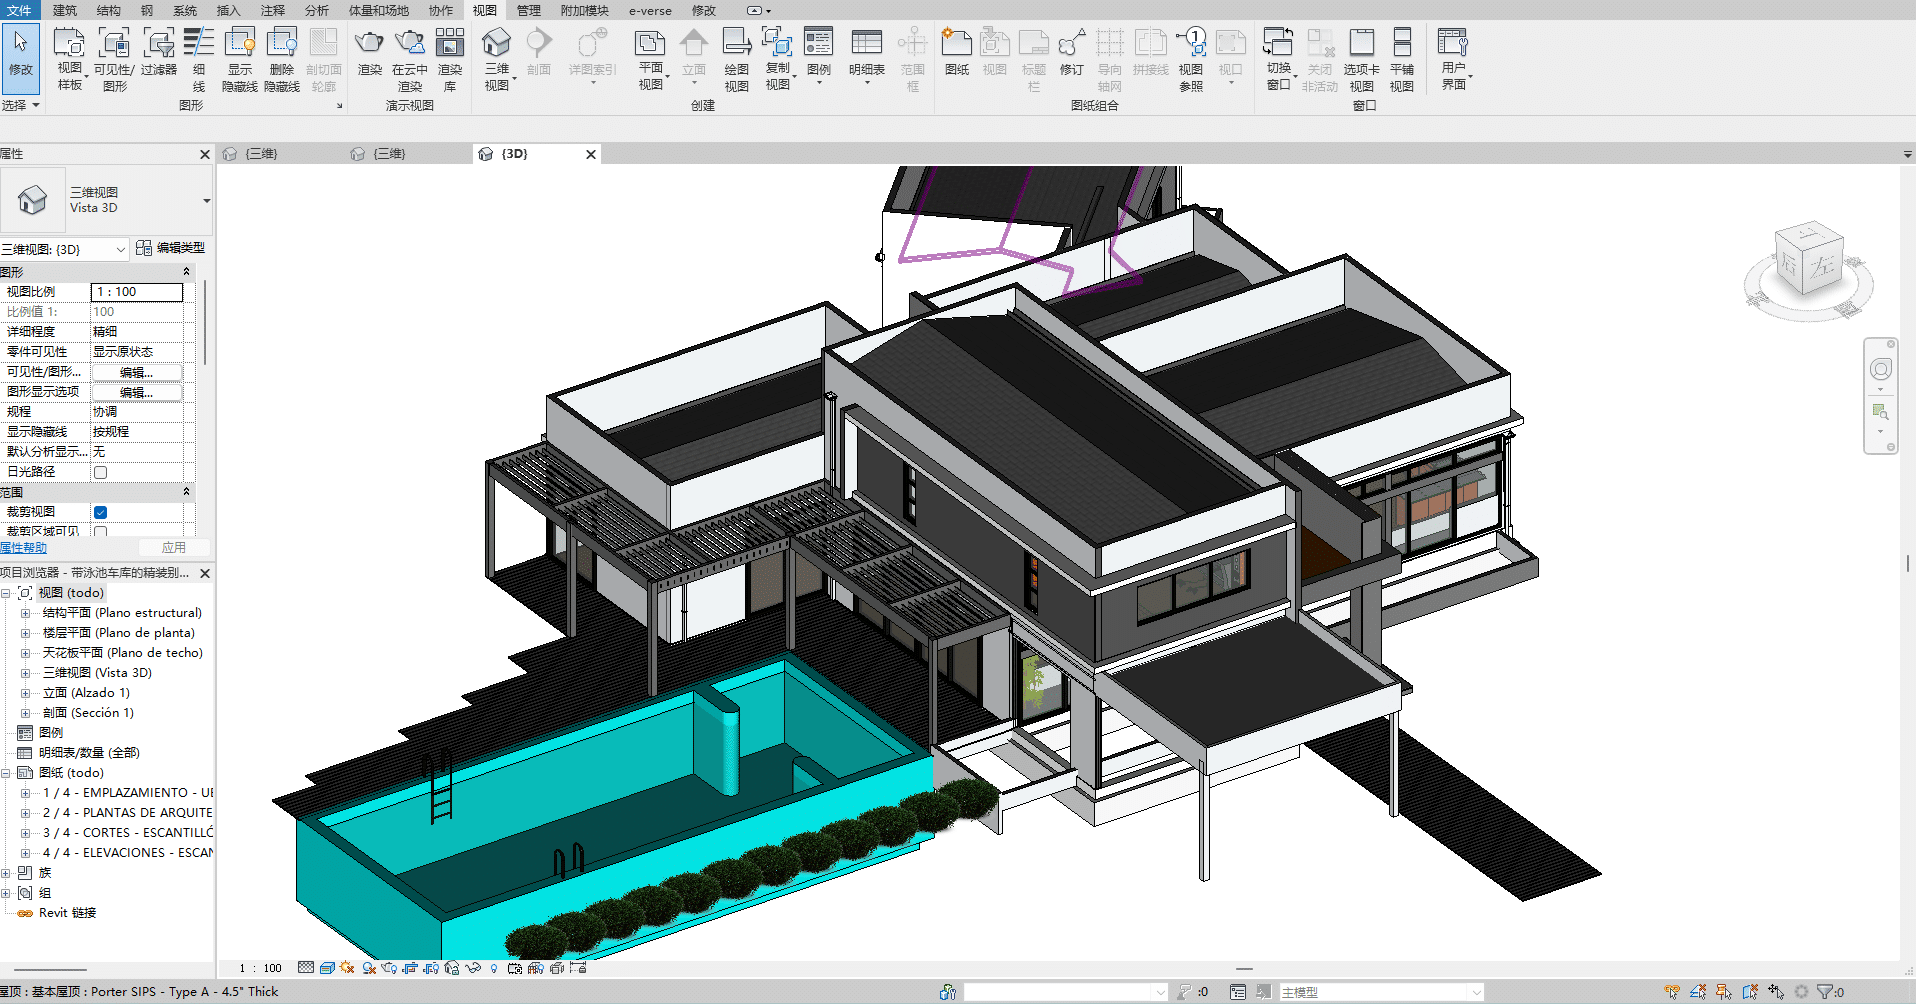Screen dimensions: 1916x1004
Task: Open the 管理 ribbon tab
Action: (528, 11)
